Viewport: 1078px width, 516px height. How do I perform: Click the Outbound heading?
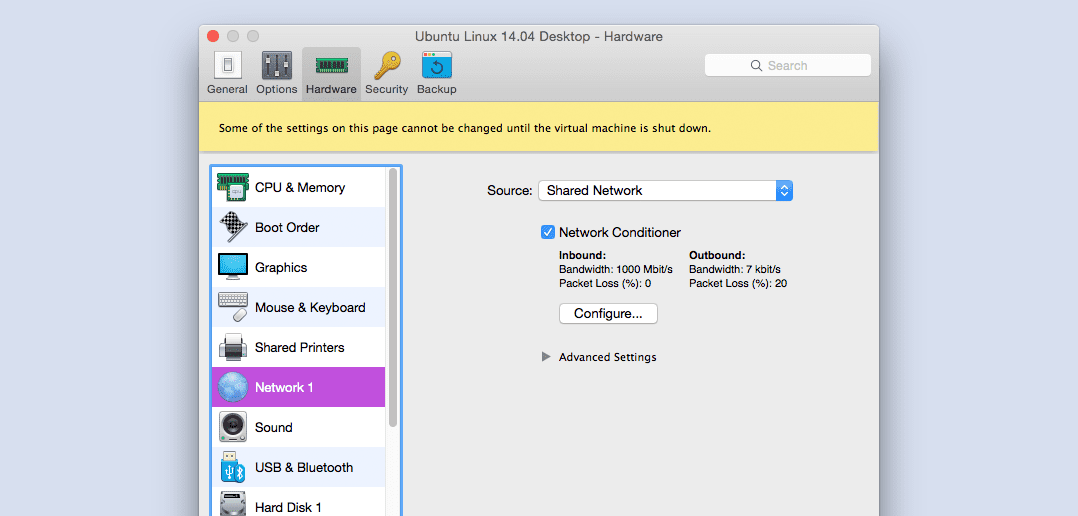[x=717, y=255]
